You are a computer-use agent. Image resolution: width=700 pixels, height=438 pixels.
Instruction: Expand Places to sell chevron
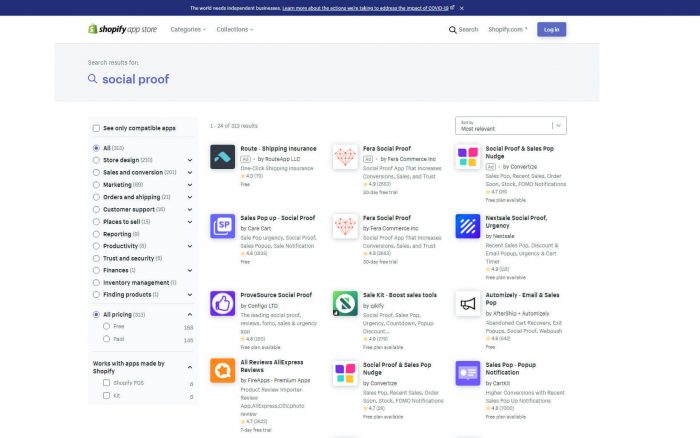(x=190, y=222)
